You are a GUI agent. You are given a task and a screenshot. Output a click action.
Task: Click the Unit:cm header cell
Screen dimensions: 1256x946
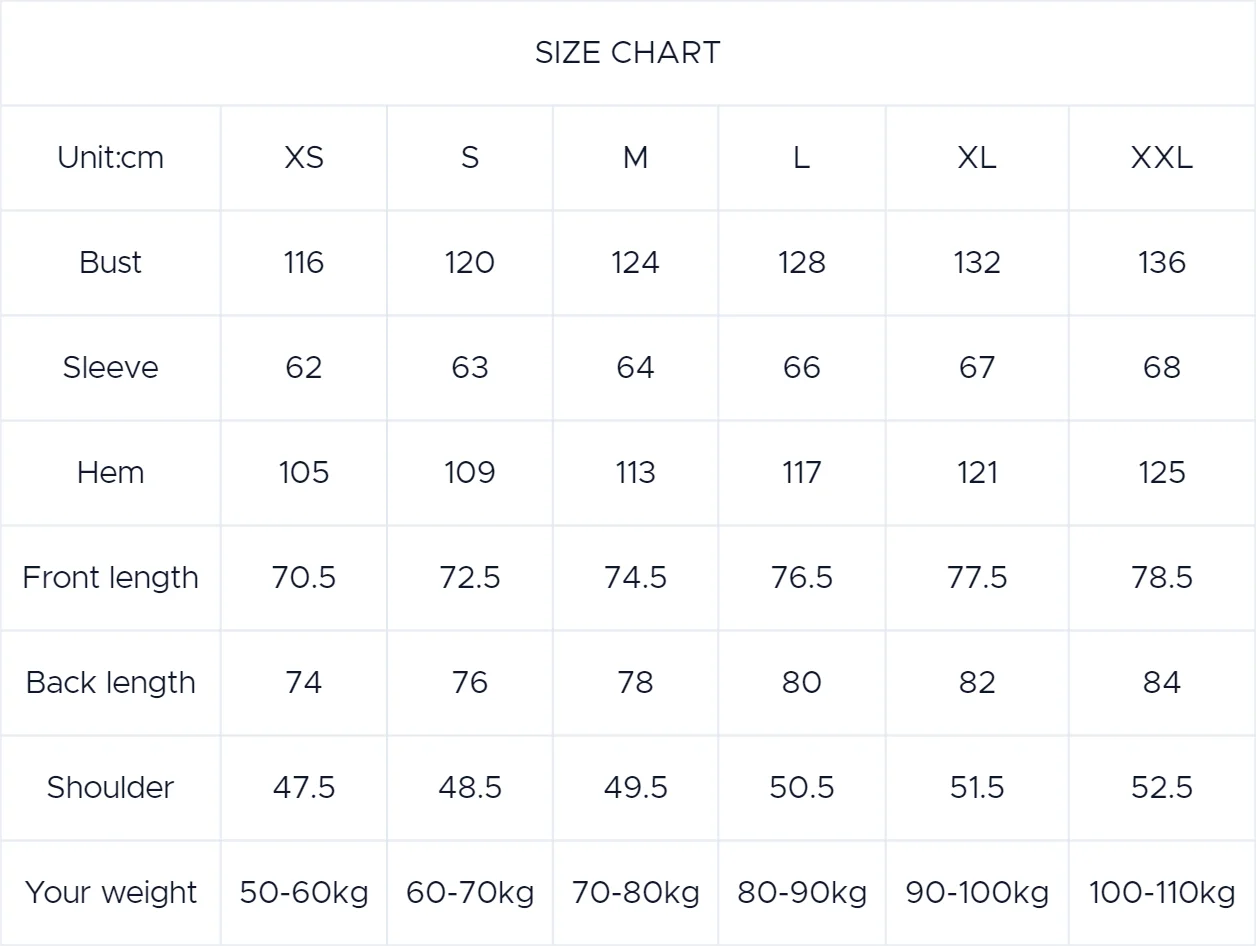pyautogui.click(x=110, y=158)
